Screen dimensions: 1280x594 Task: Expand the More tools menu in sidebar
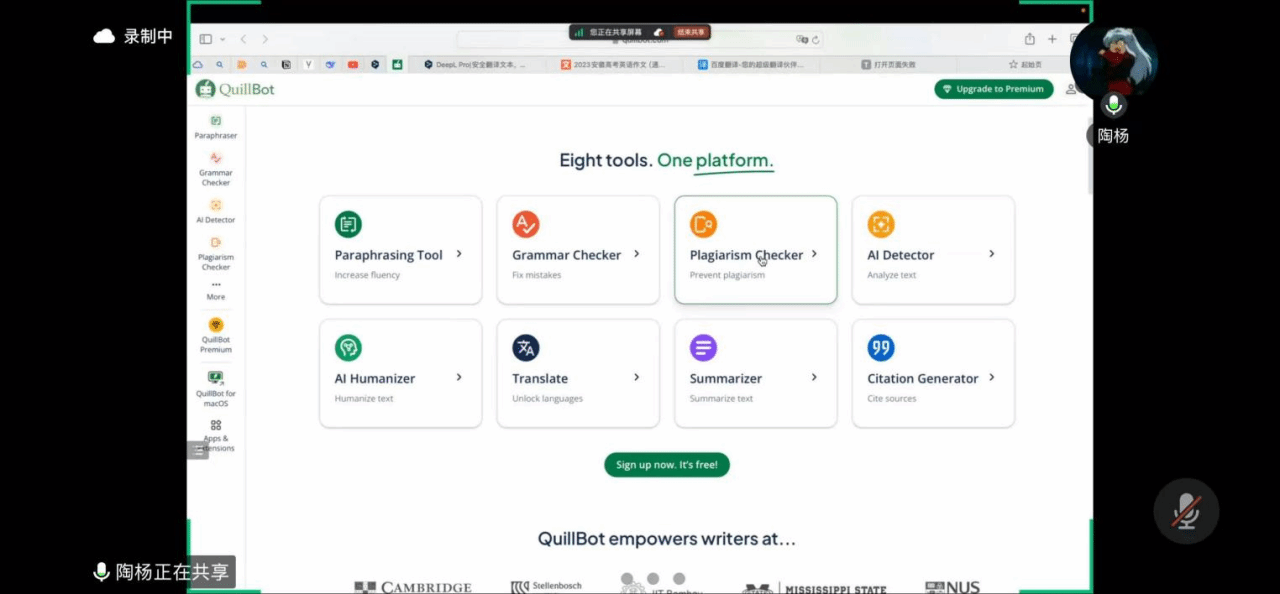coord(216,289)
